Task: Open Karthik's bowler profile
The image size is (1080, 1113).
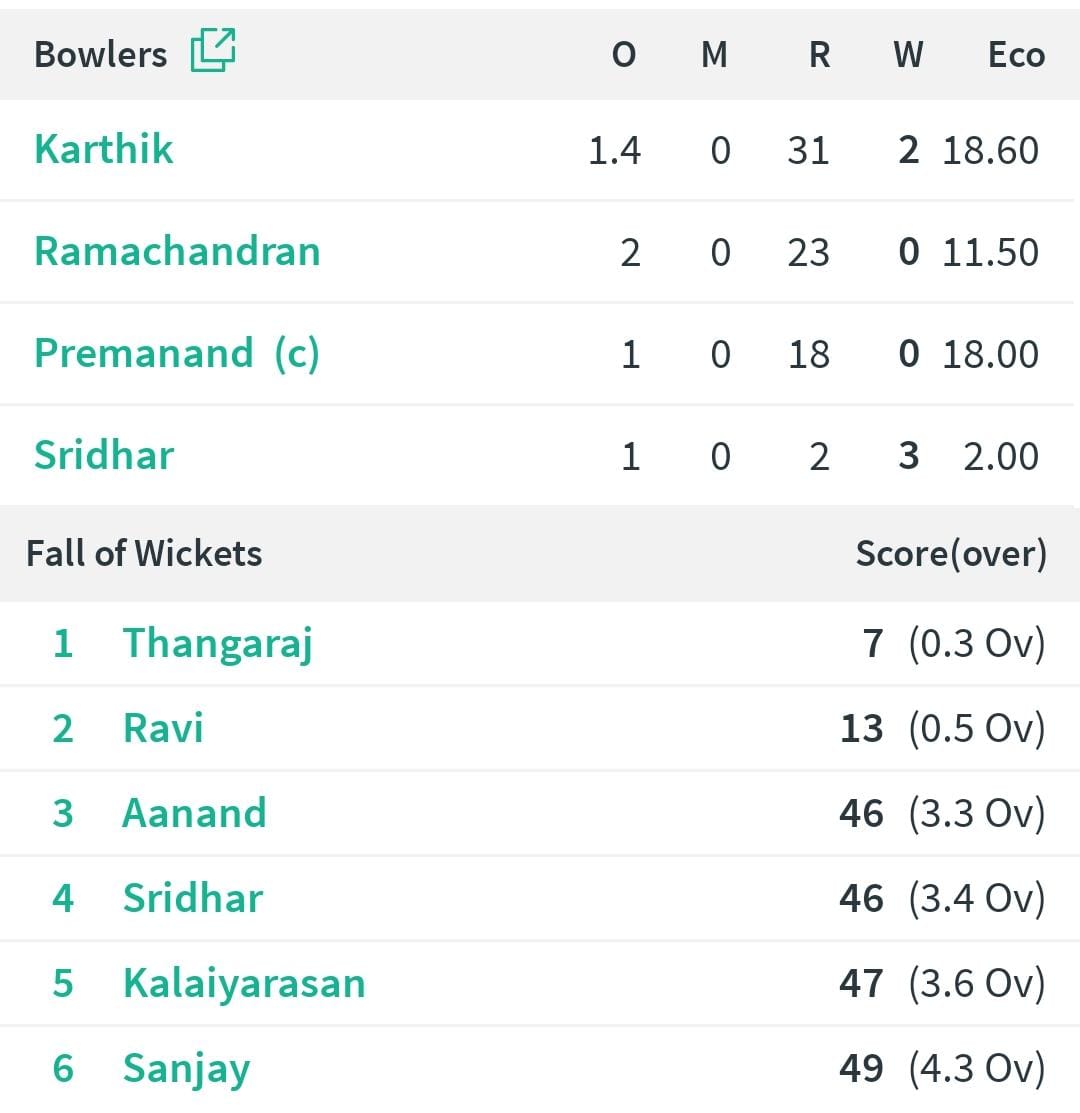Action: coord(104,149)
